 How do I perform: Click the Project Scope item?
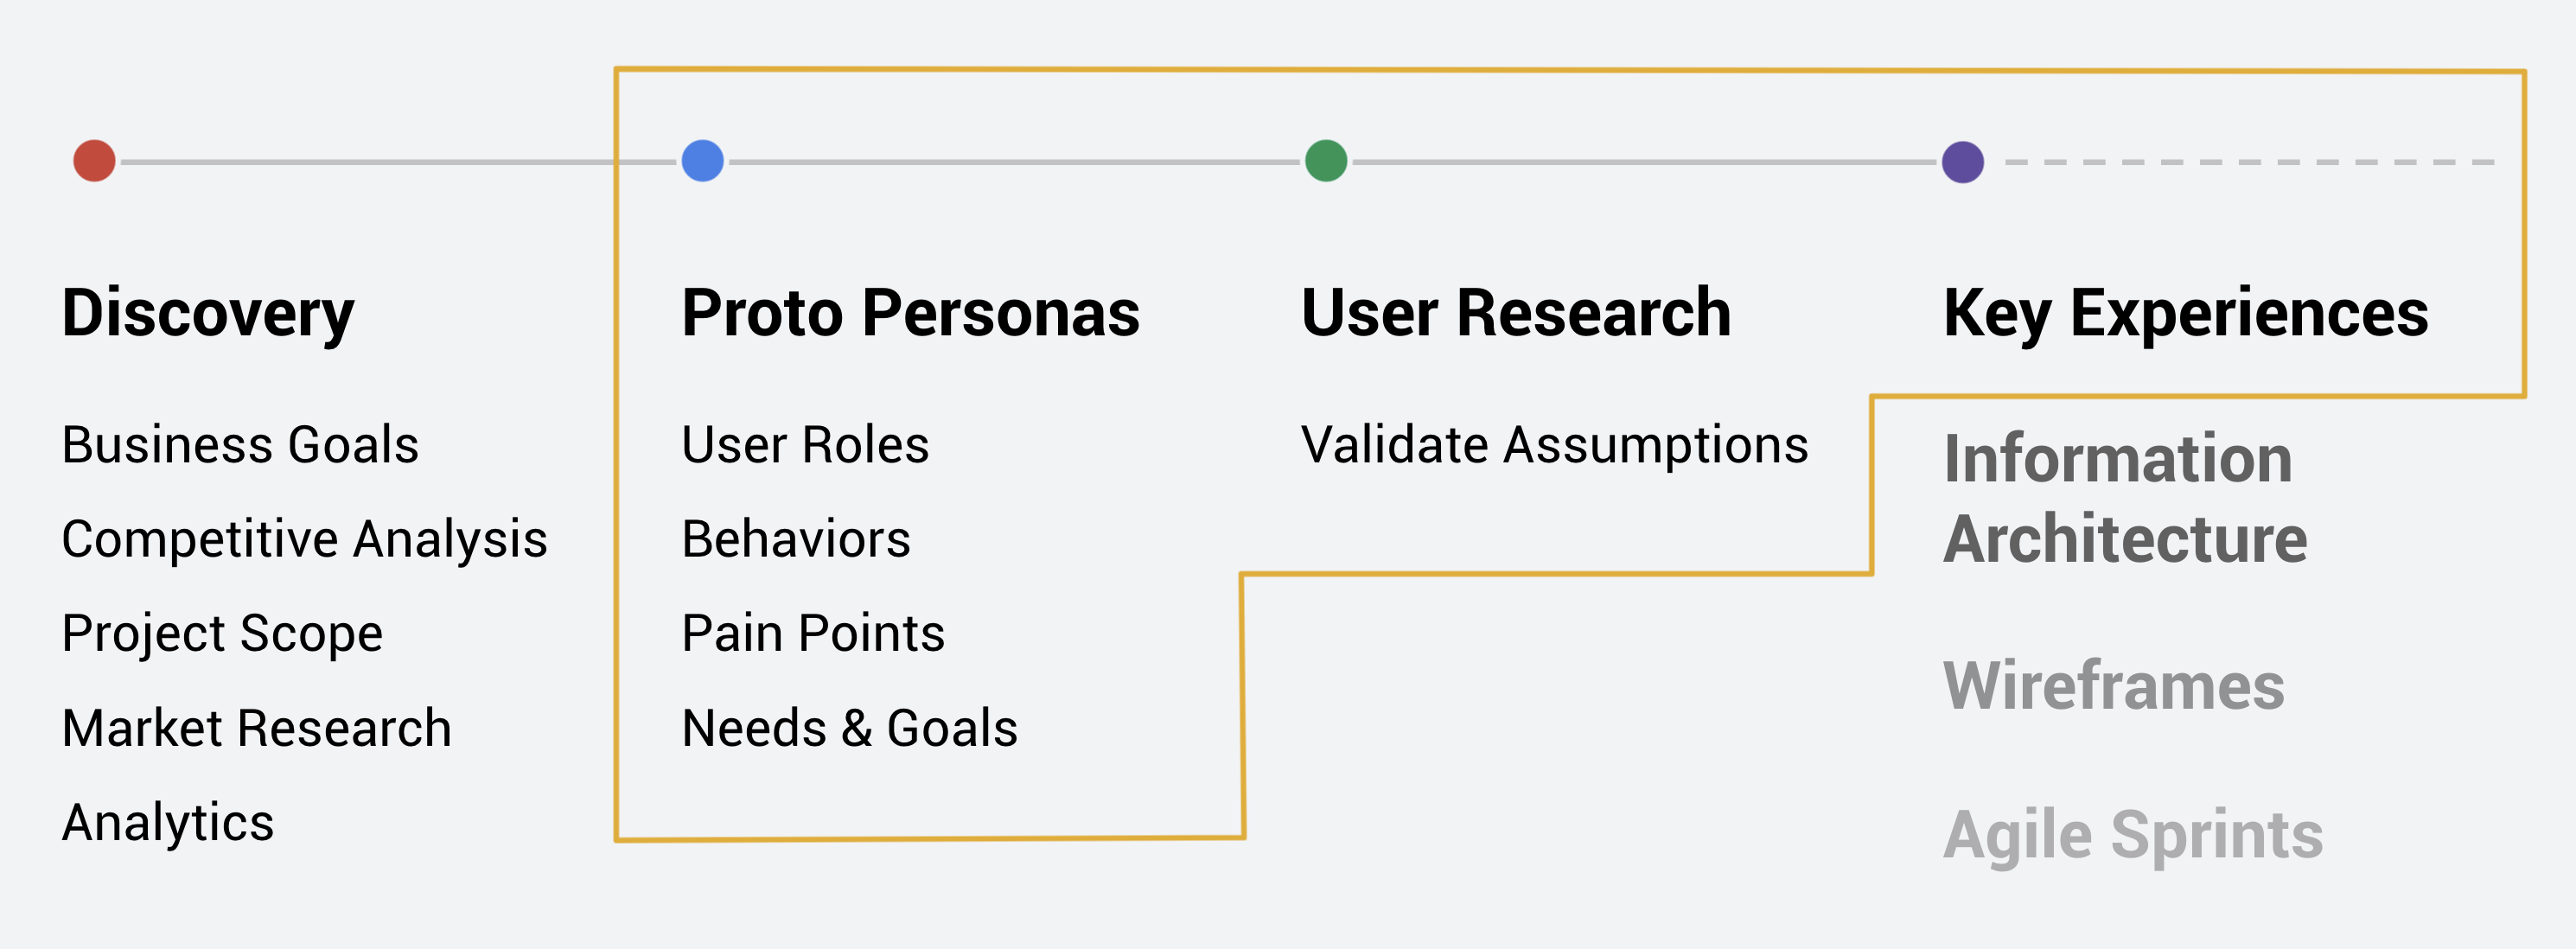[222, 634]
